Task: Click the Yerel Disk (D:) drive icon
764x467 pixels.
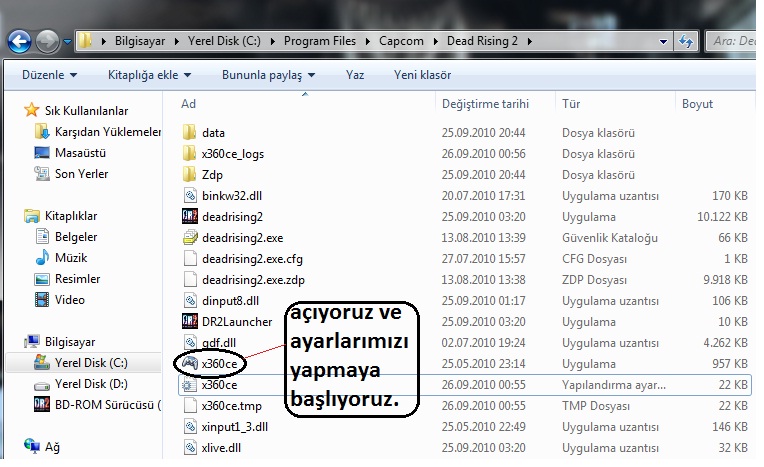Action: (41, 385)
